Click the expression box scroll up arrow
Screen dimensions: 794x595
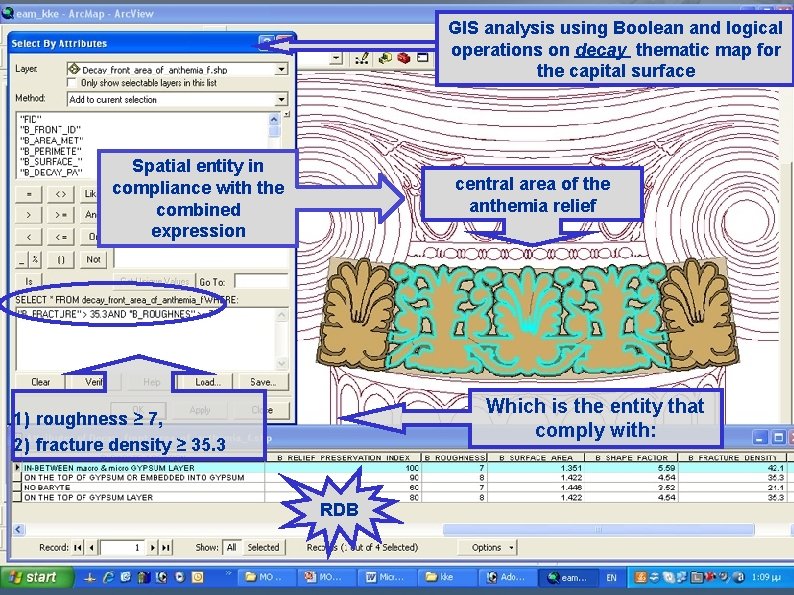pos(282,315)
